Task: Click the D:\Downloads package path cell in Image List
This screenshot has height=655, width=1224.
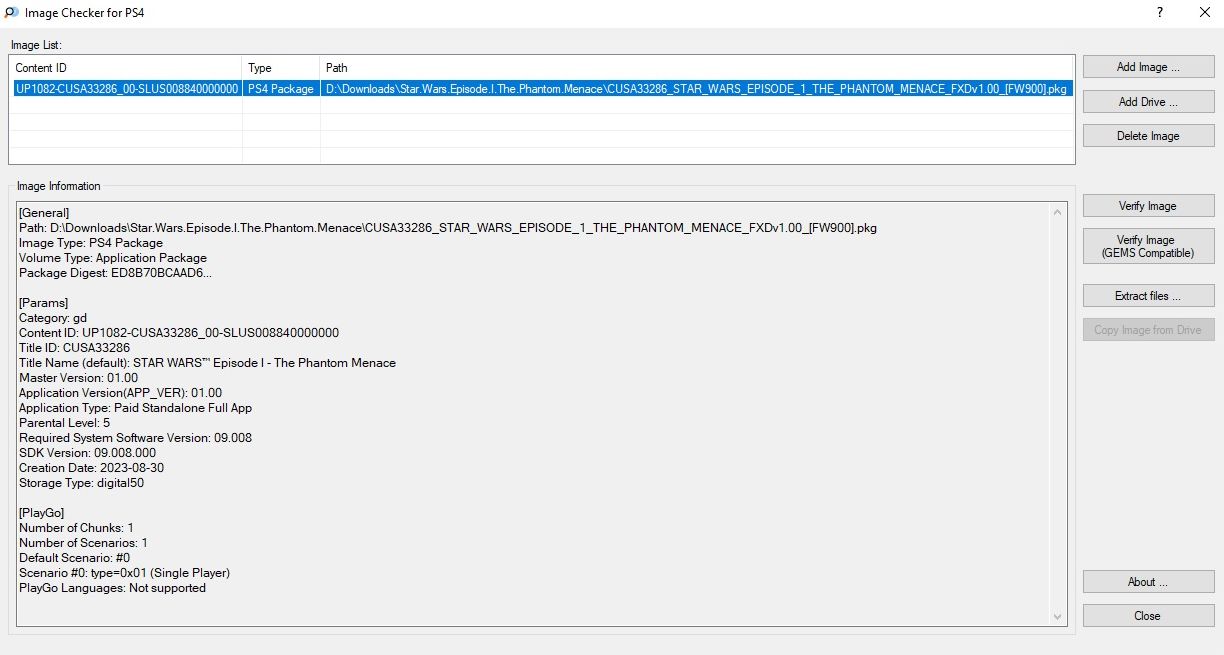Action: point(697,88)
